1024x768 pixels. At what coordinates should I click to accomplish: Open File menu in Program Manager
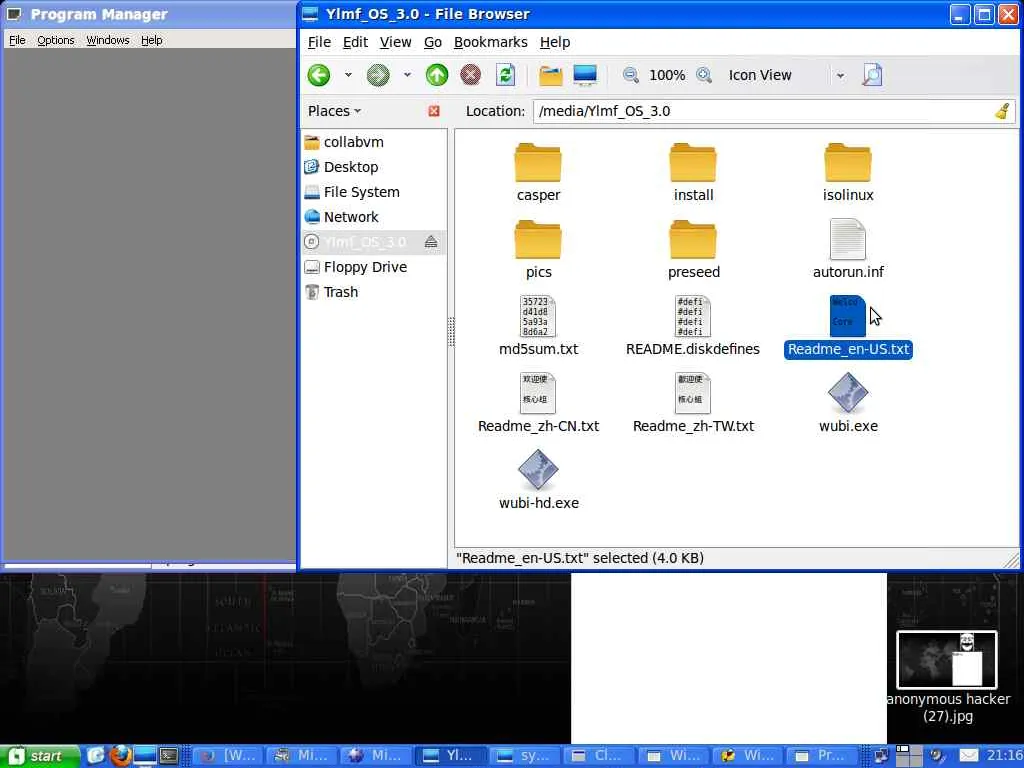17,40
